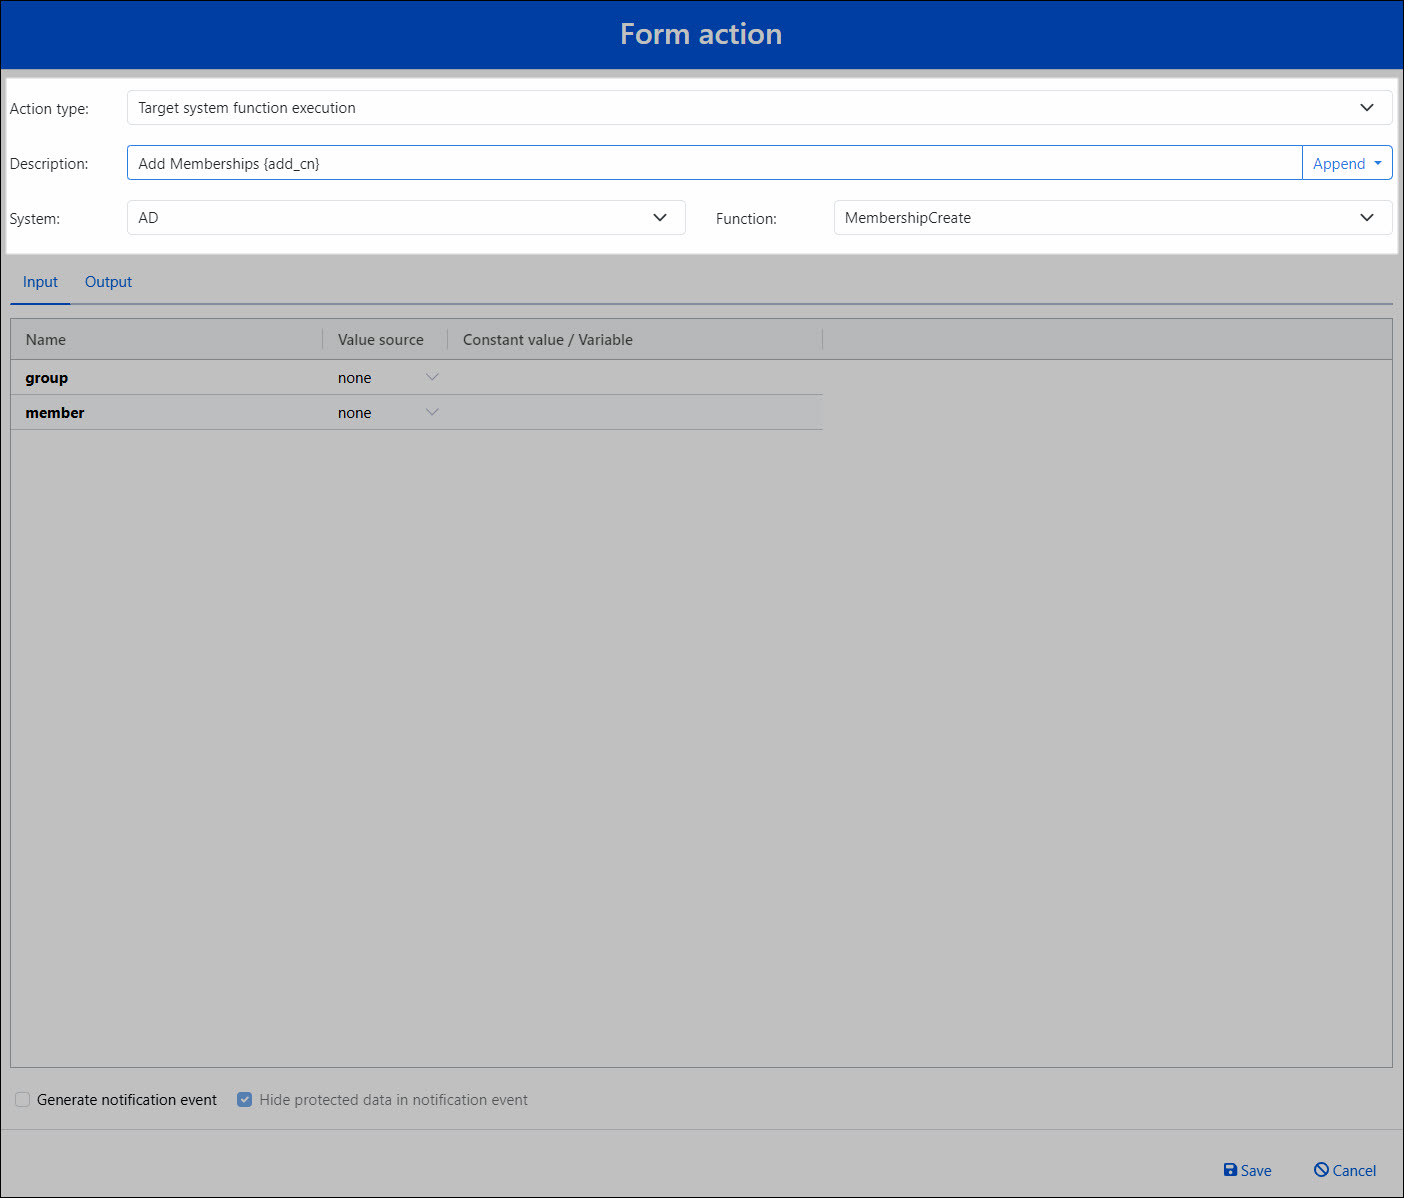Image resolution: width=1404 pixels, height=1198 pixels.
Task: Open the Append dropdown button
Action: [x=1346, y=164]
